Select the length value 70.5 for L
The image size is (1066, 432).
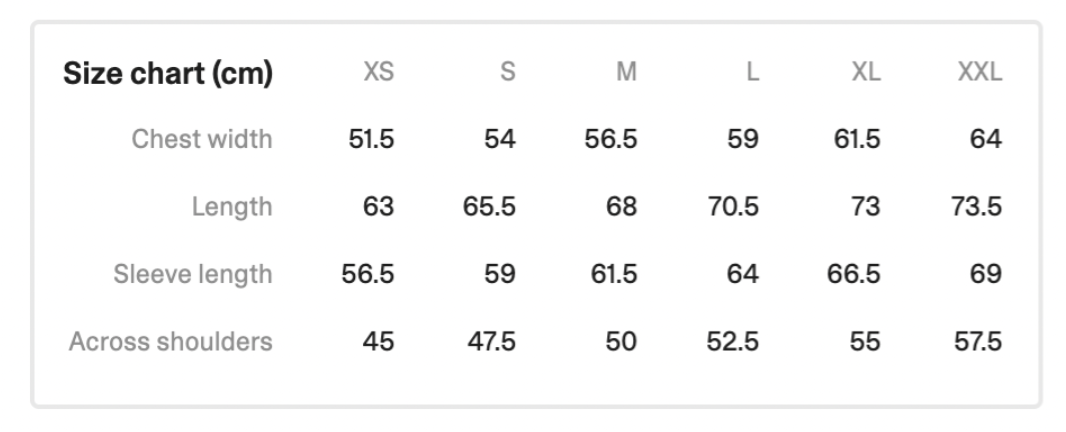coord(733,207)
